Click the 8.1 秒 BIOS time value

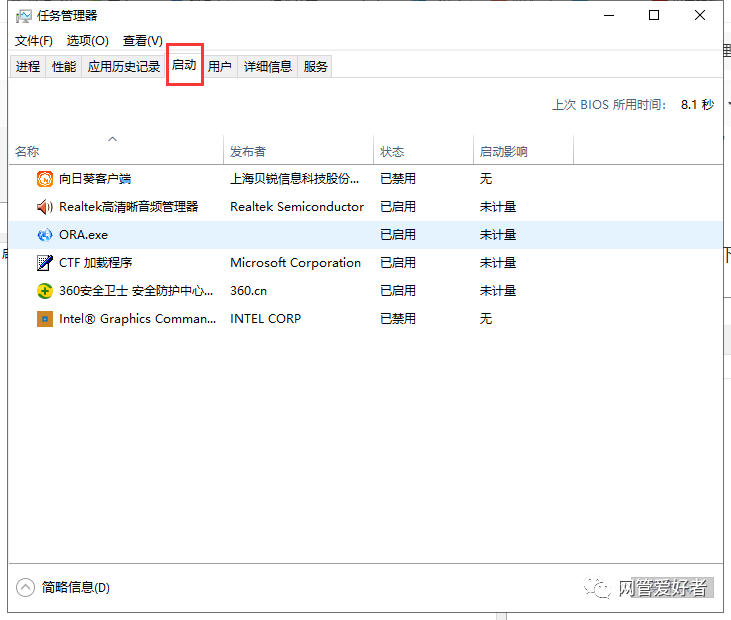pyautogui.click(x=697, y=105)
